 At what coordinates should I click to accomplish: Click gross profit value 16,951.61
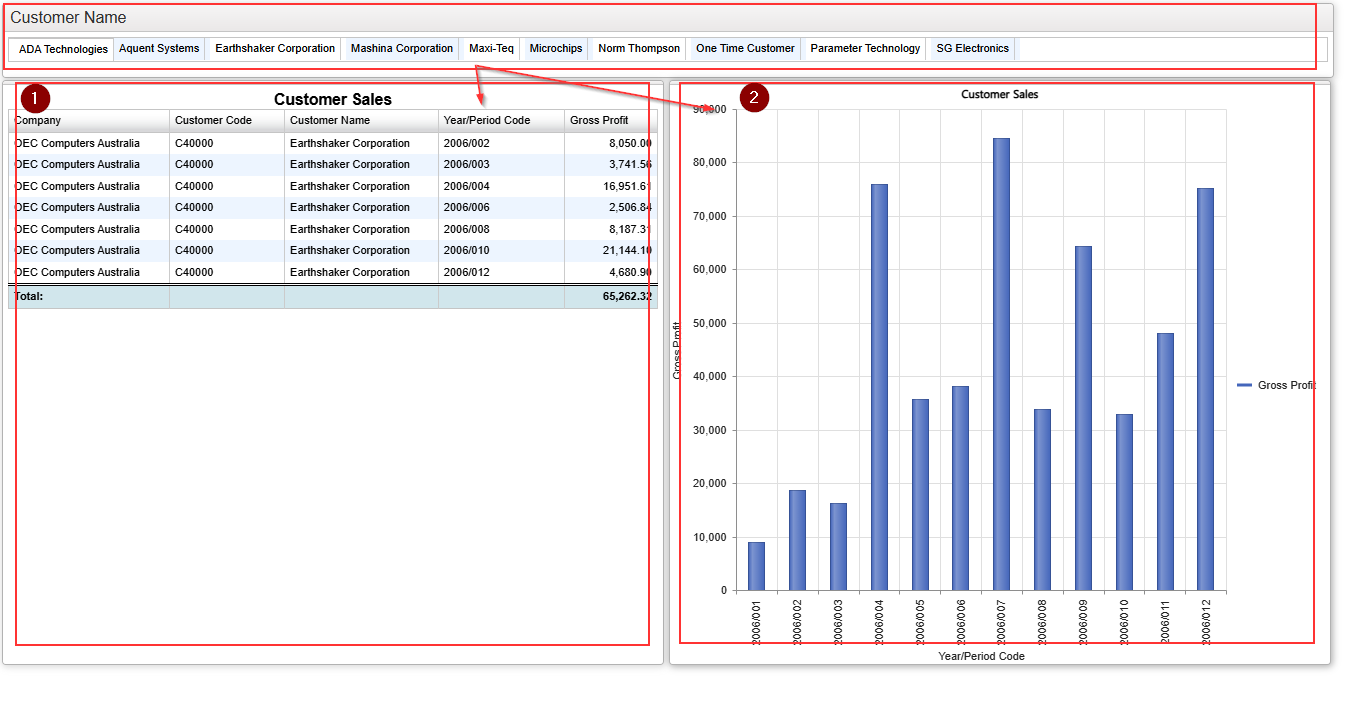(x=627, y=186)
